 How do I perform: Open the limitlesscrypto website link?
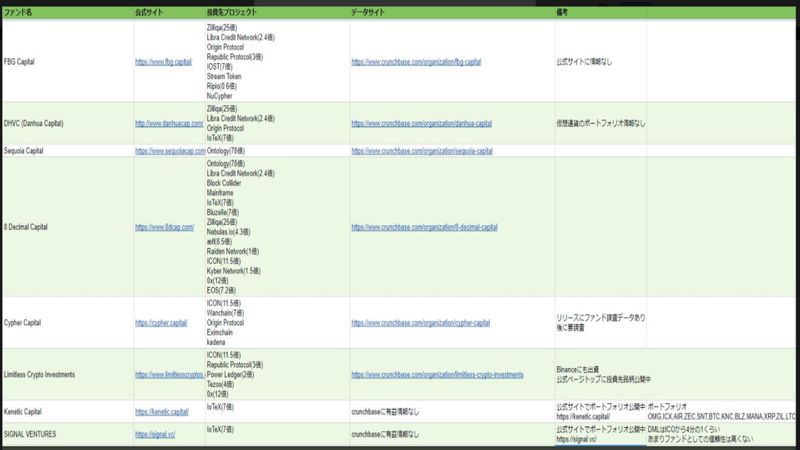tap(169, 375)
